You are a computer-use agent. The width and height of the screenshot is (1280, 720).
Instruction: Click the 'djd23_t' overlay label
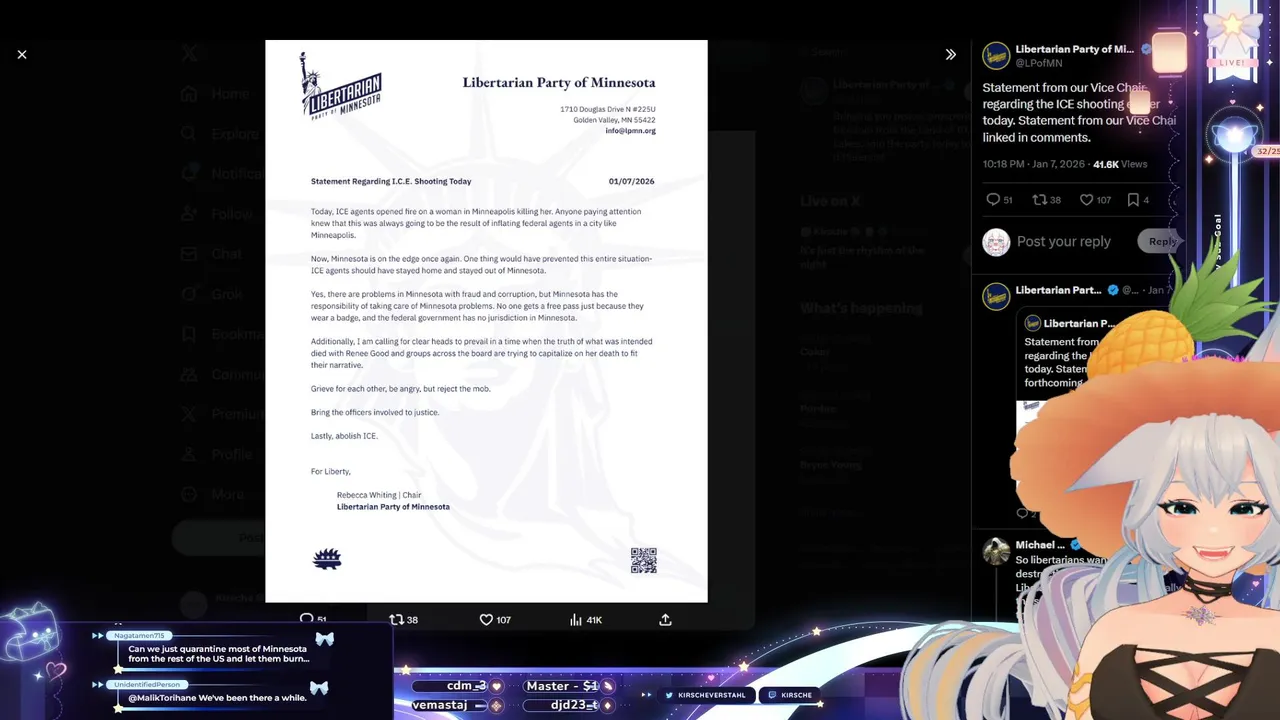coord(574,705)
